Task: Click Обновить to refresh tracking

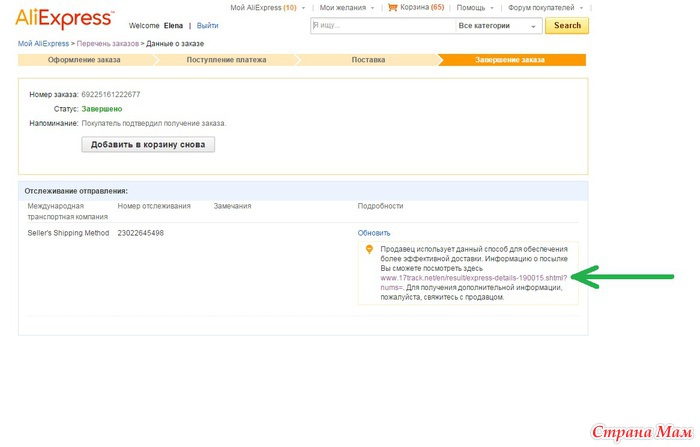Action: point(374,233)
